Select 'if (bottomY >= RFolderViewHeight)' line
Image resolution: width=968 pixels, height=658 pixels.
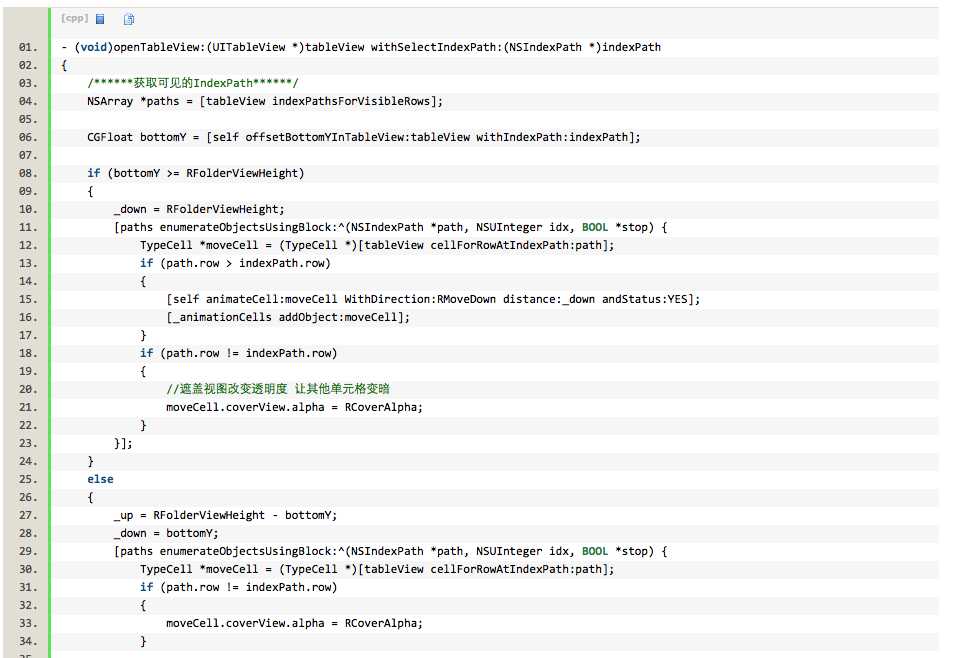pos(196,173)
